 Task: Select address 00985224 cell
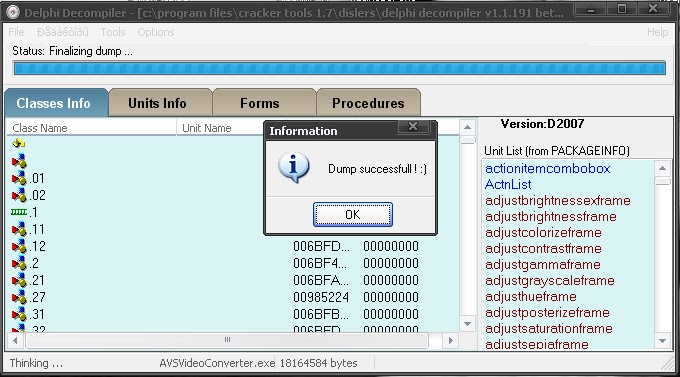click(x=321, y=297)
